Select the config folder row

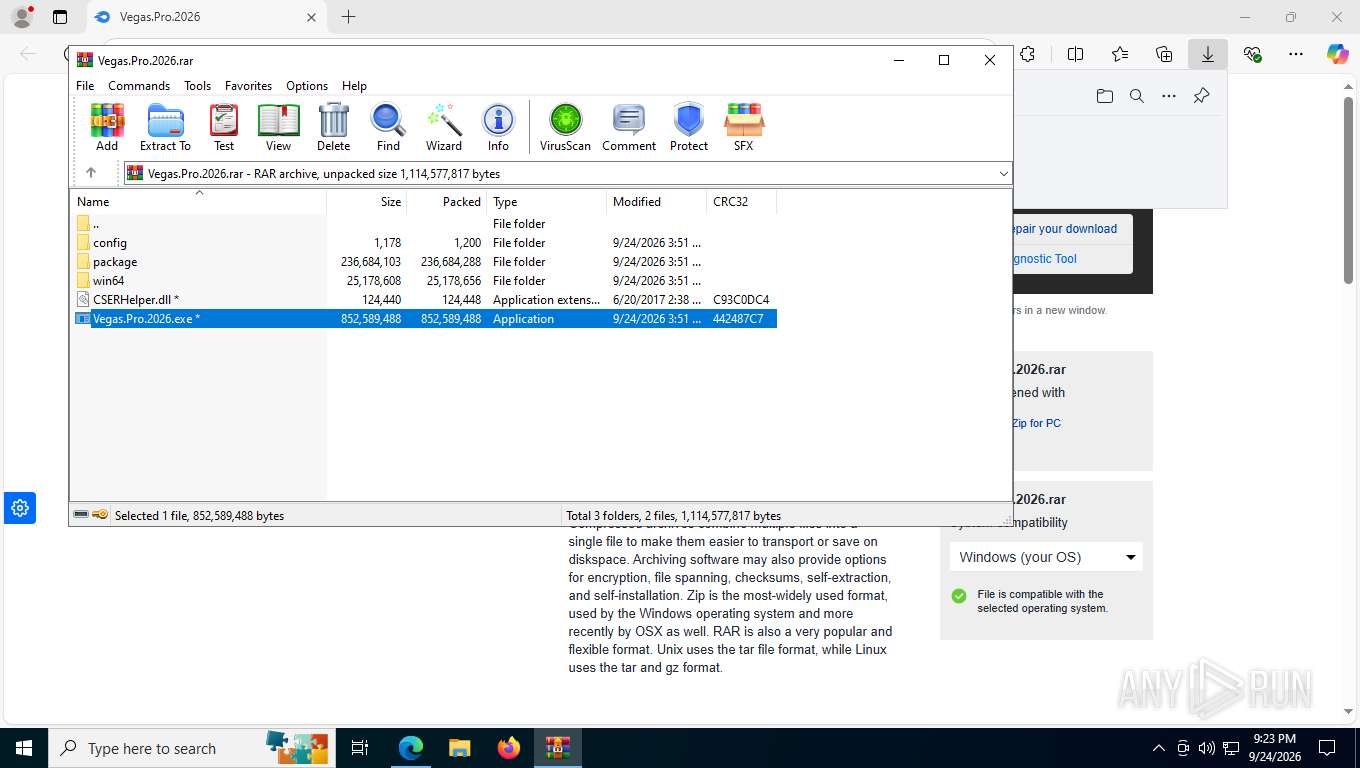pos(424,243)
